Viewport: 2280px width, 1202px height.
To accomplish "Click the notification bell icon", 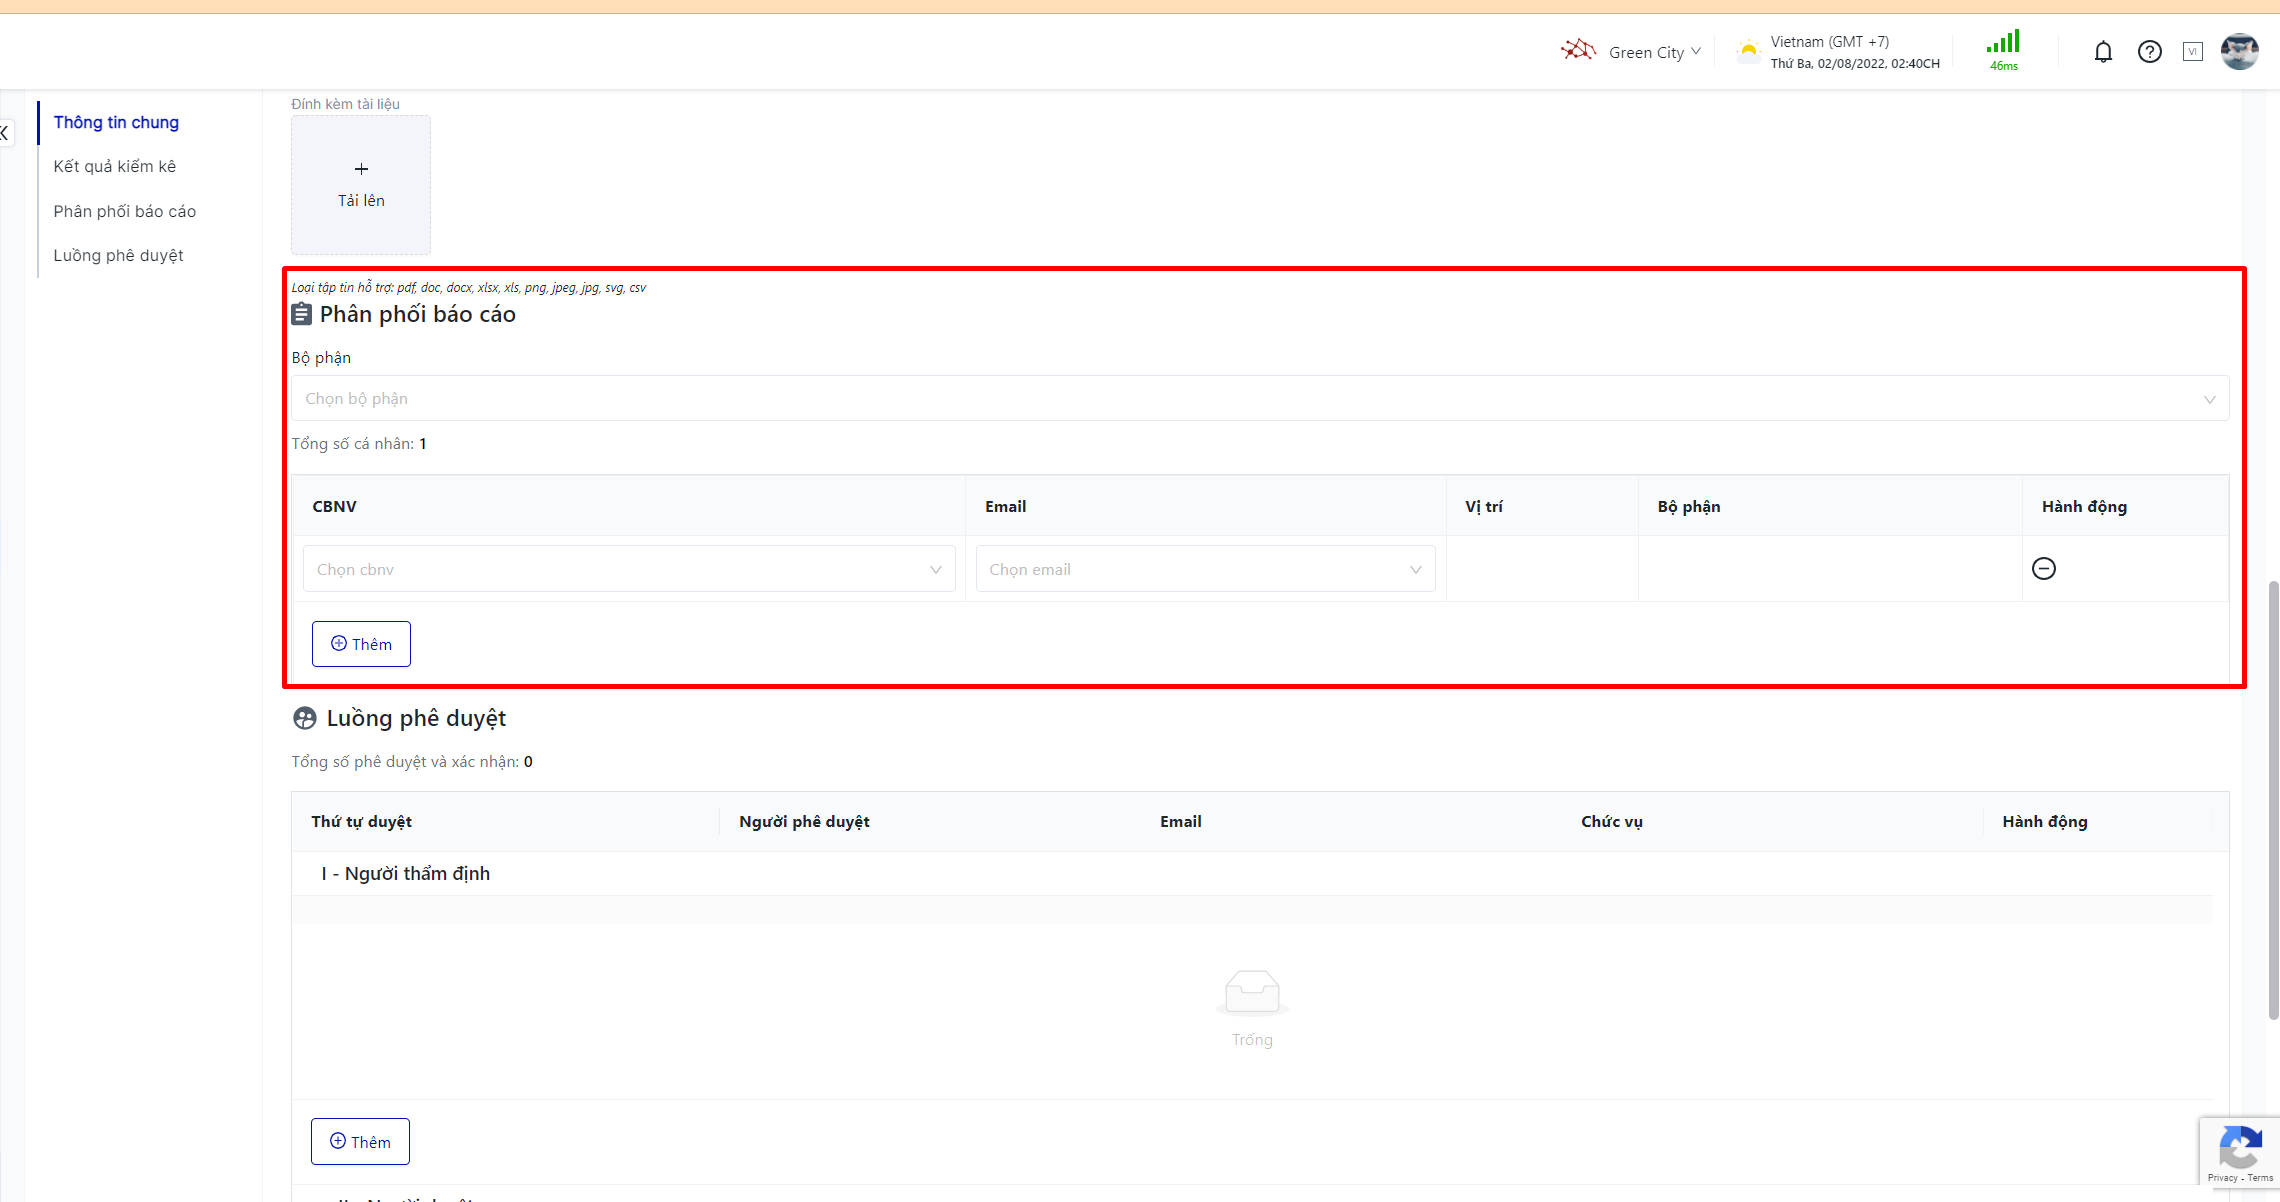I will coord(2103,52).
